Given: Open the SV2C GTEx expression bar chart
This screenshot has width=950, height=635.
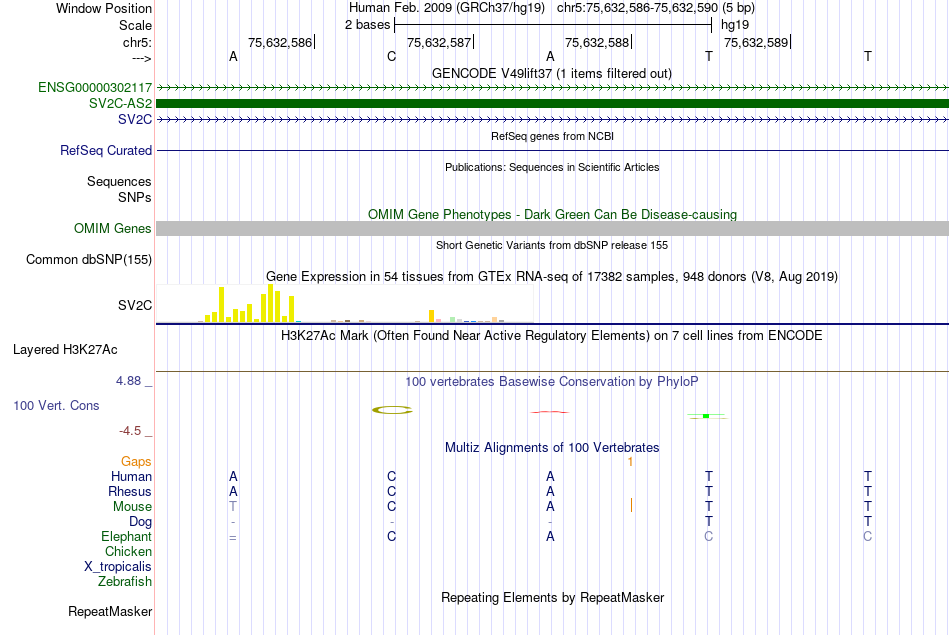Looking at the screenshot, I should (345, 304).
